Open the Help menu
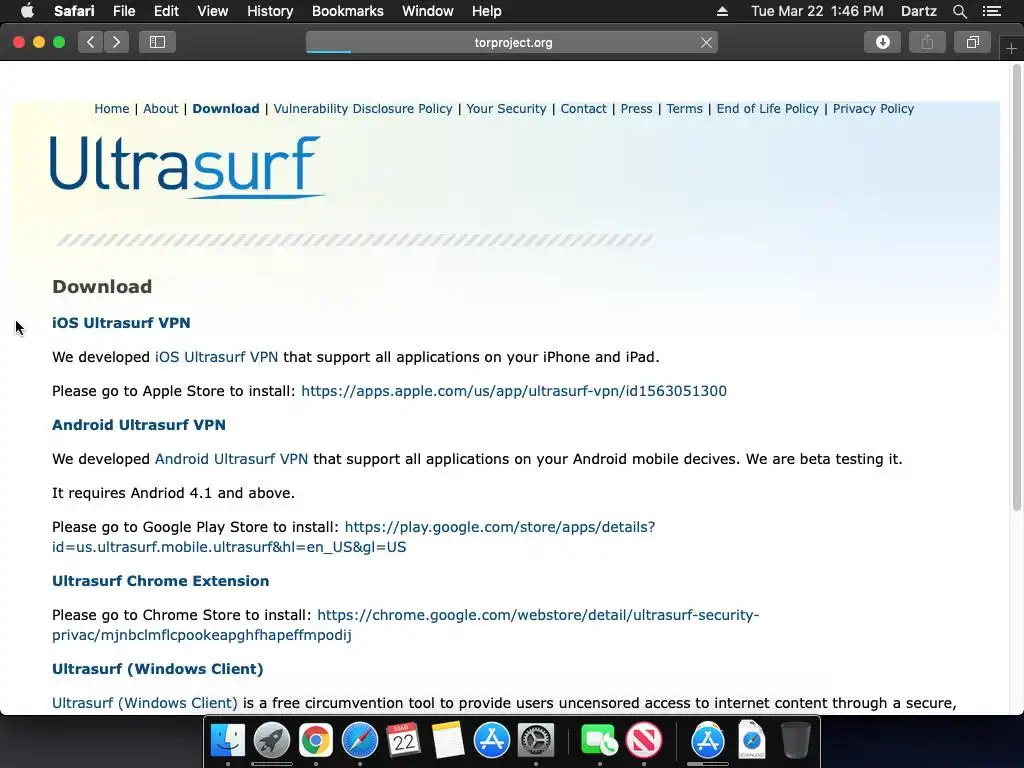 (x=487, y=11)
